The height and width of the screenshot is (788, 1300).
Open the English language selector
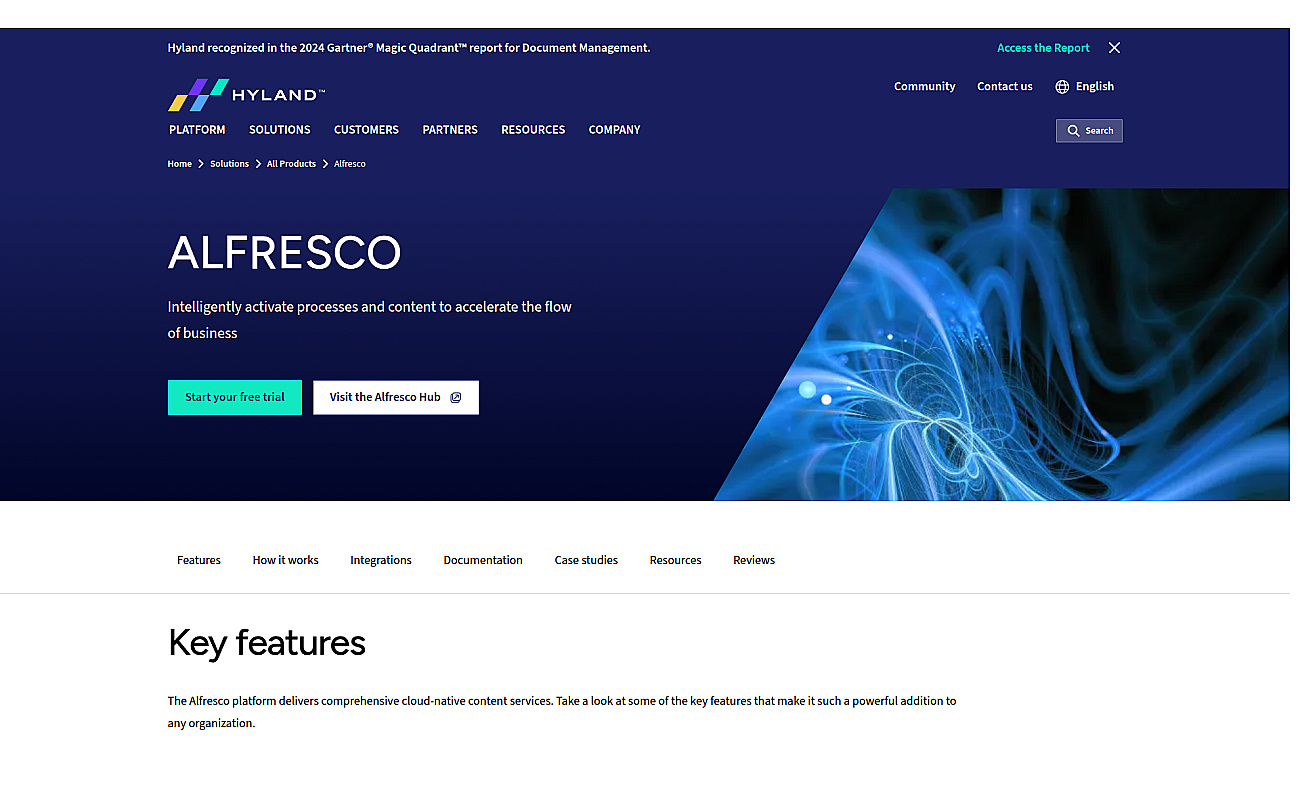pos(1085,87)
